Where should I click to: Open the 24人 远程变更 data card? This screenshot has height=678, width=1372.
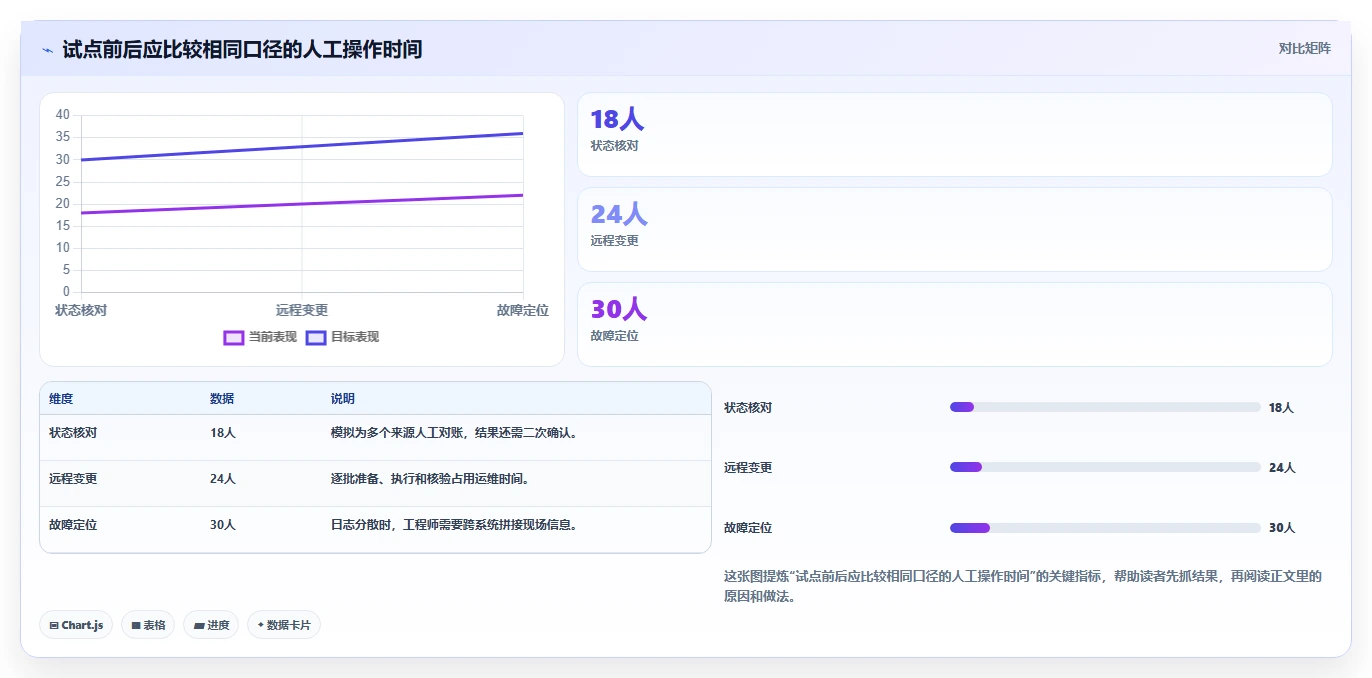click(955, 230)
